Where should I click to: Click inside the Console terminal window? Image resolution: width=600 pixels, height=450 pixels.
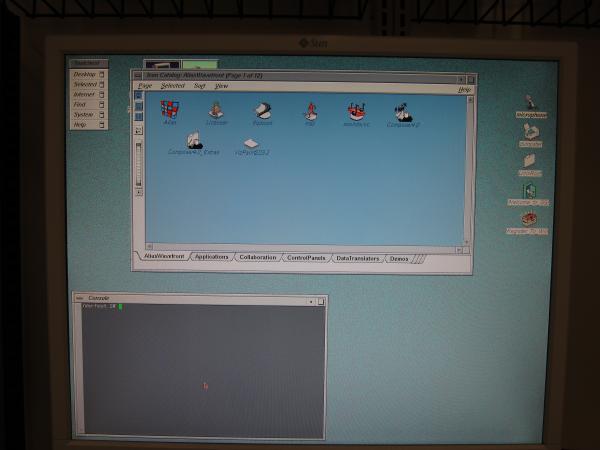point(200,370)
